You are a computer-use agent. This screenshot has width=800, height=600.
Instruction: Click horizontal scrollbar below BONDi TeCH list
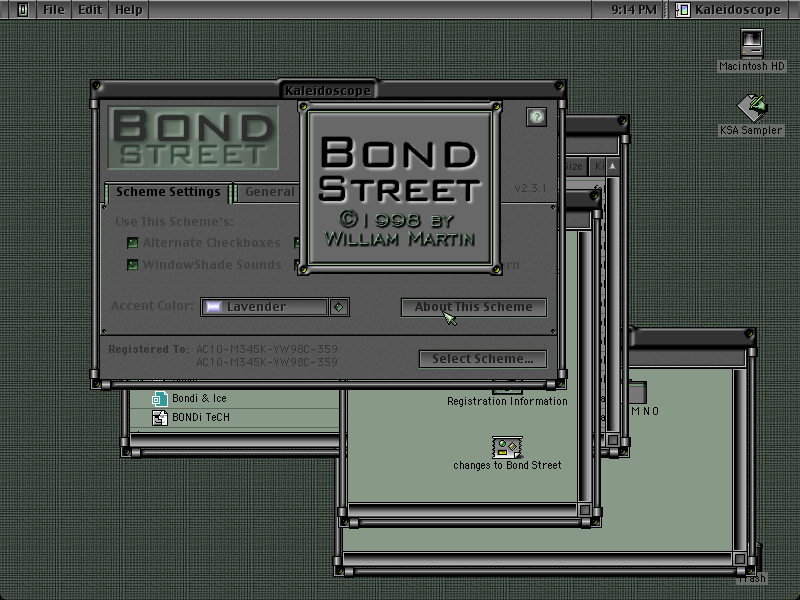point(235,439)
